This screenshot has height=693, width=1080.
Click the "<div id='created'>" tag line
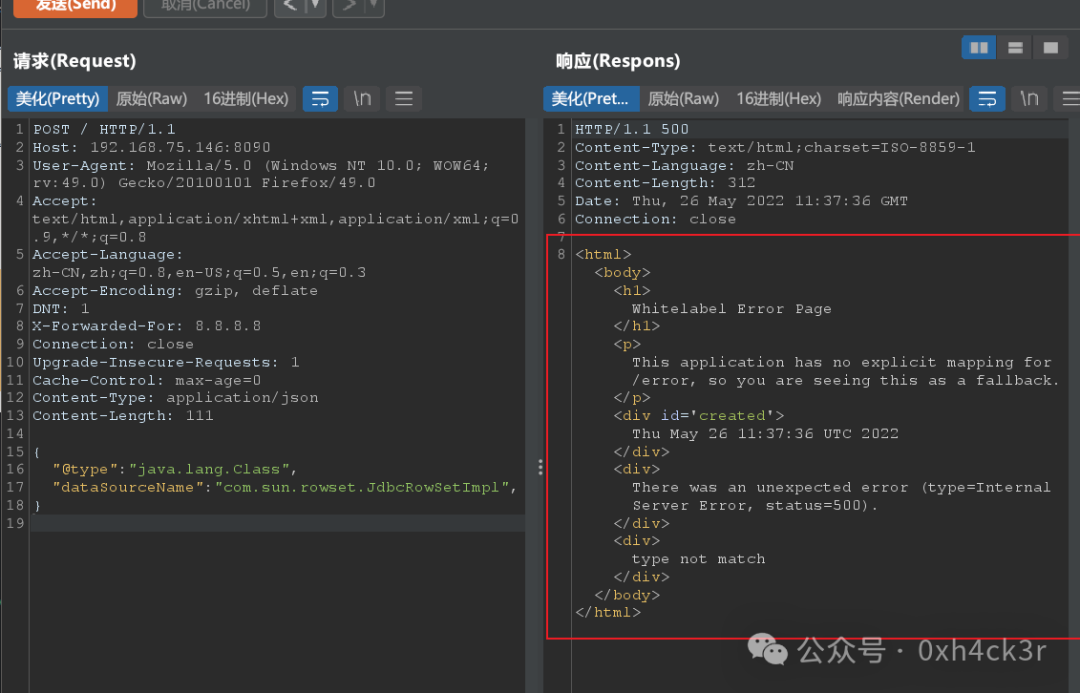coord(698,415)
